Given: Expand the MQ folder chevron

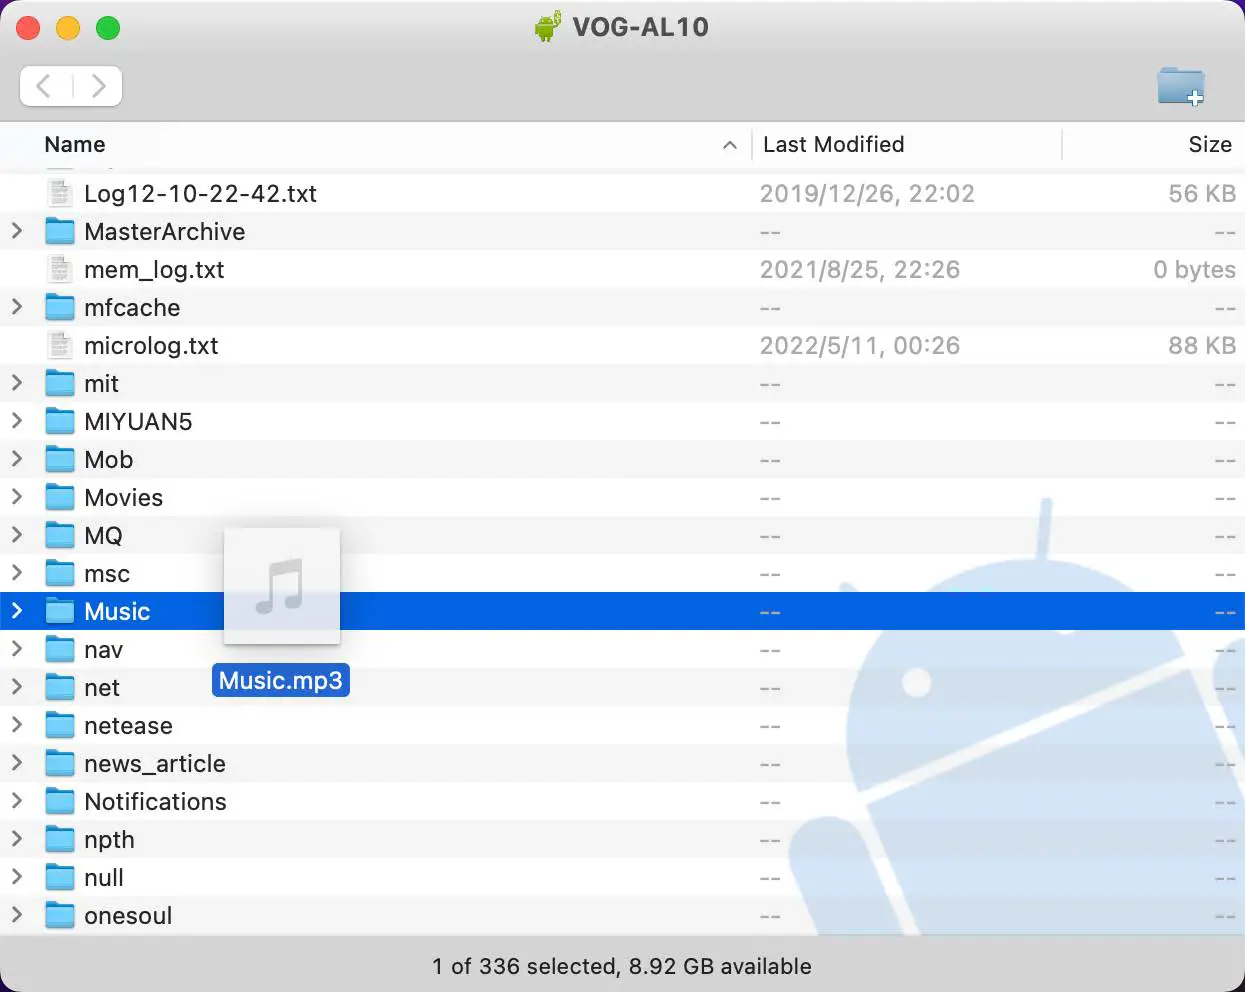Looking at the screenshot, I should (17, 535).
